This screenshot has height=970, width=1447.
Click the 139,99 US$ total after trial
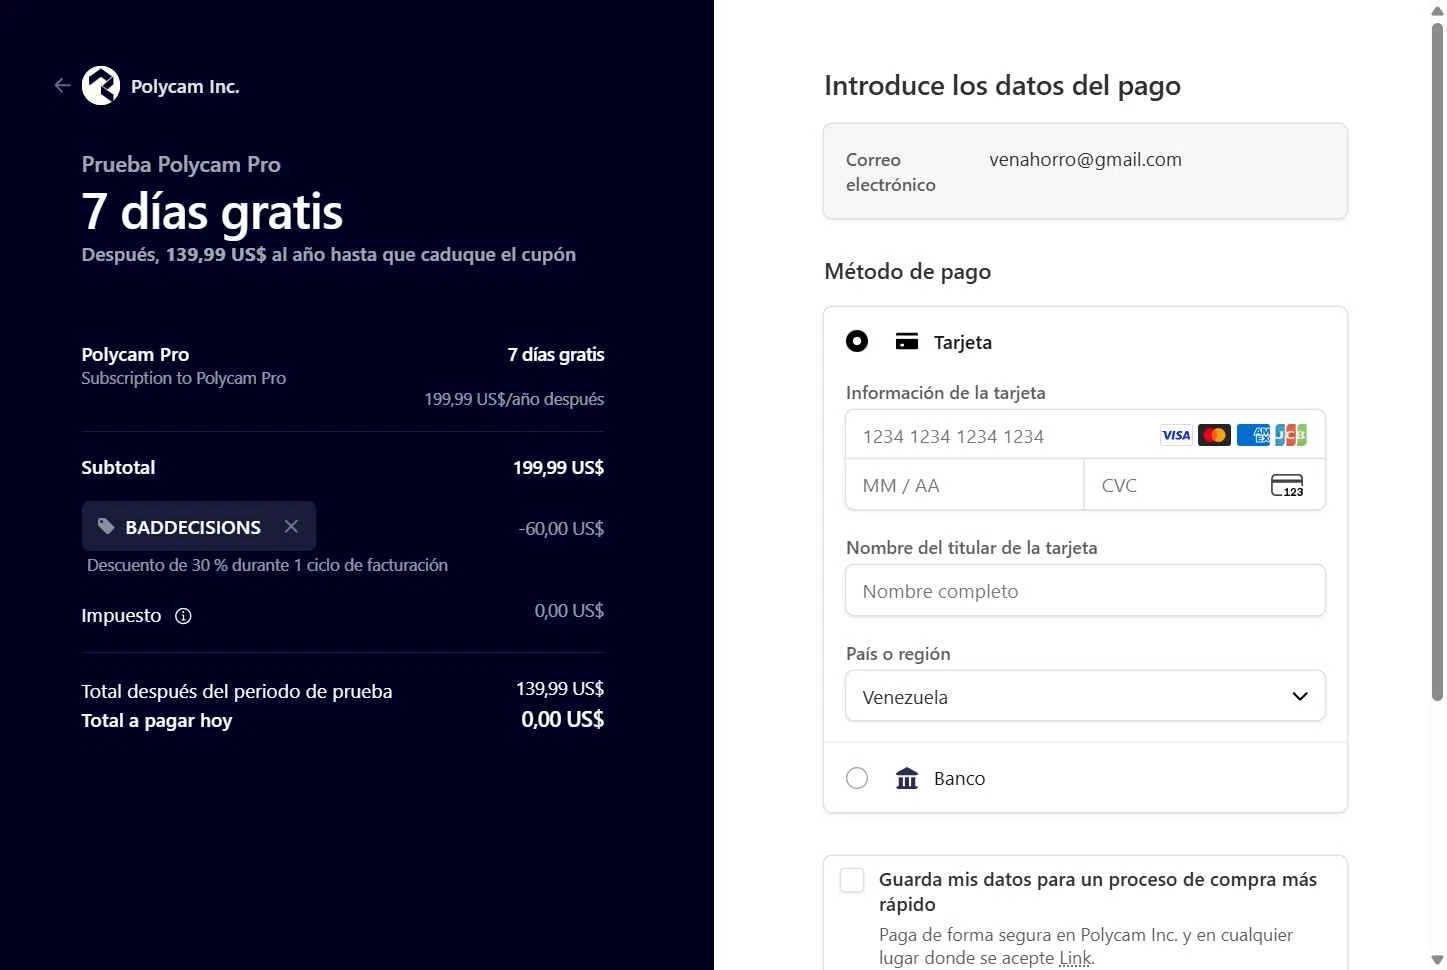click(x=560, y=688)
